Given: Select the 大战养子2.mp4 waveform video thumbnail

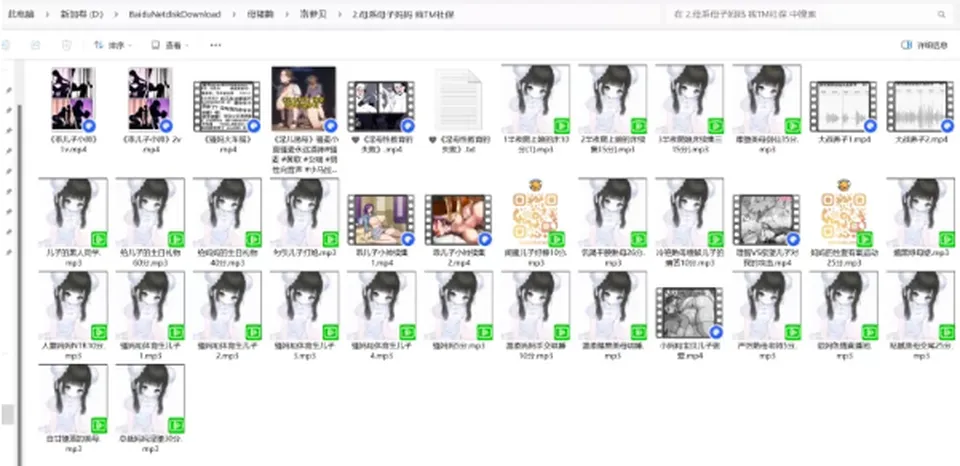Looking at the screenshot, I should point(920,106).
